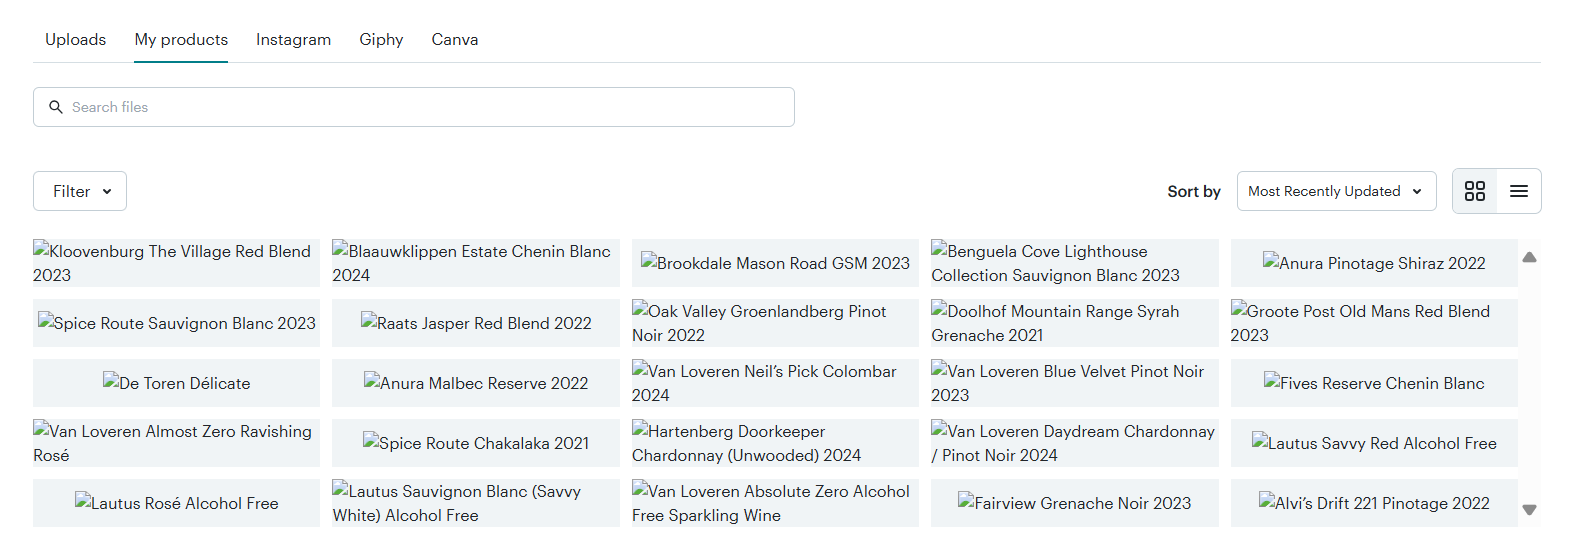
Task: Click the search magnifier icon
Action: (56, 107)
